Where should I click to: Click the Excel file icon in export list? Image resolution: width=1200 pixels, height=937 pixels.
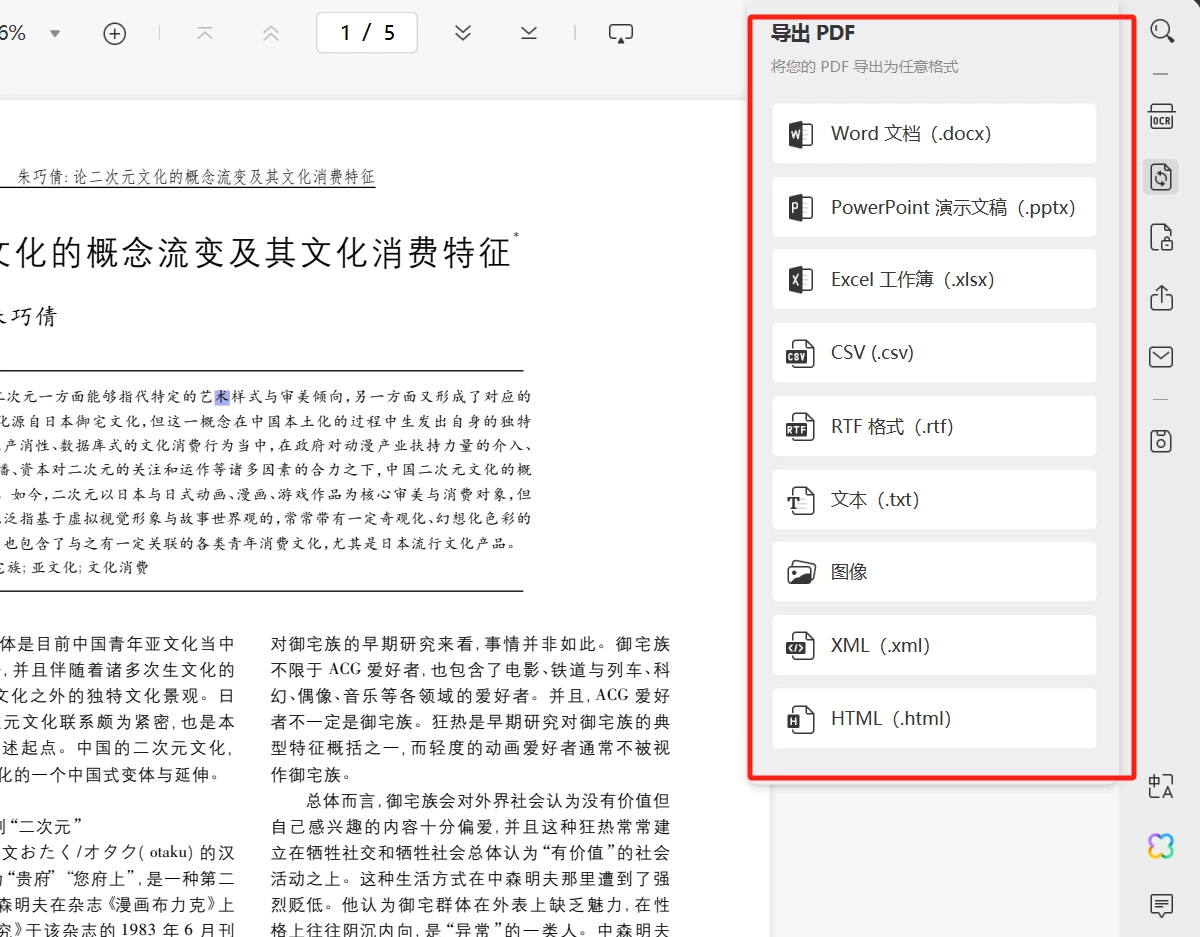coord(800,280)
